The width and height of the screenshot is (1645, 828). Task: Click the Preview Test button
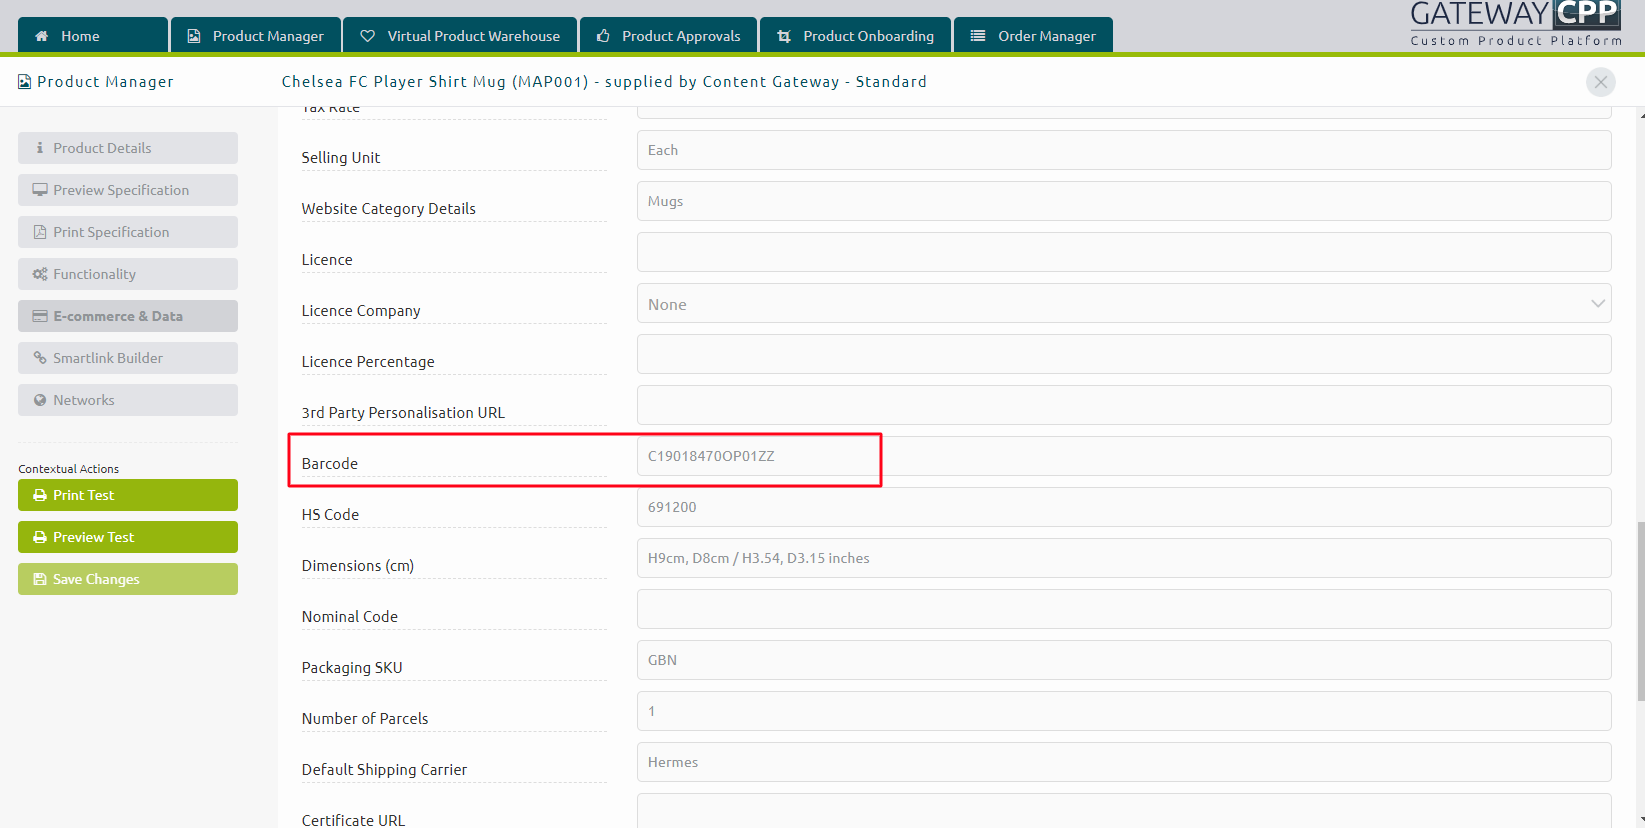pos(128,537)
